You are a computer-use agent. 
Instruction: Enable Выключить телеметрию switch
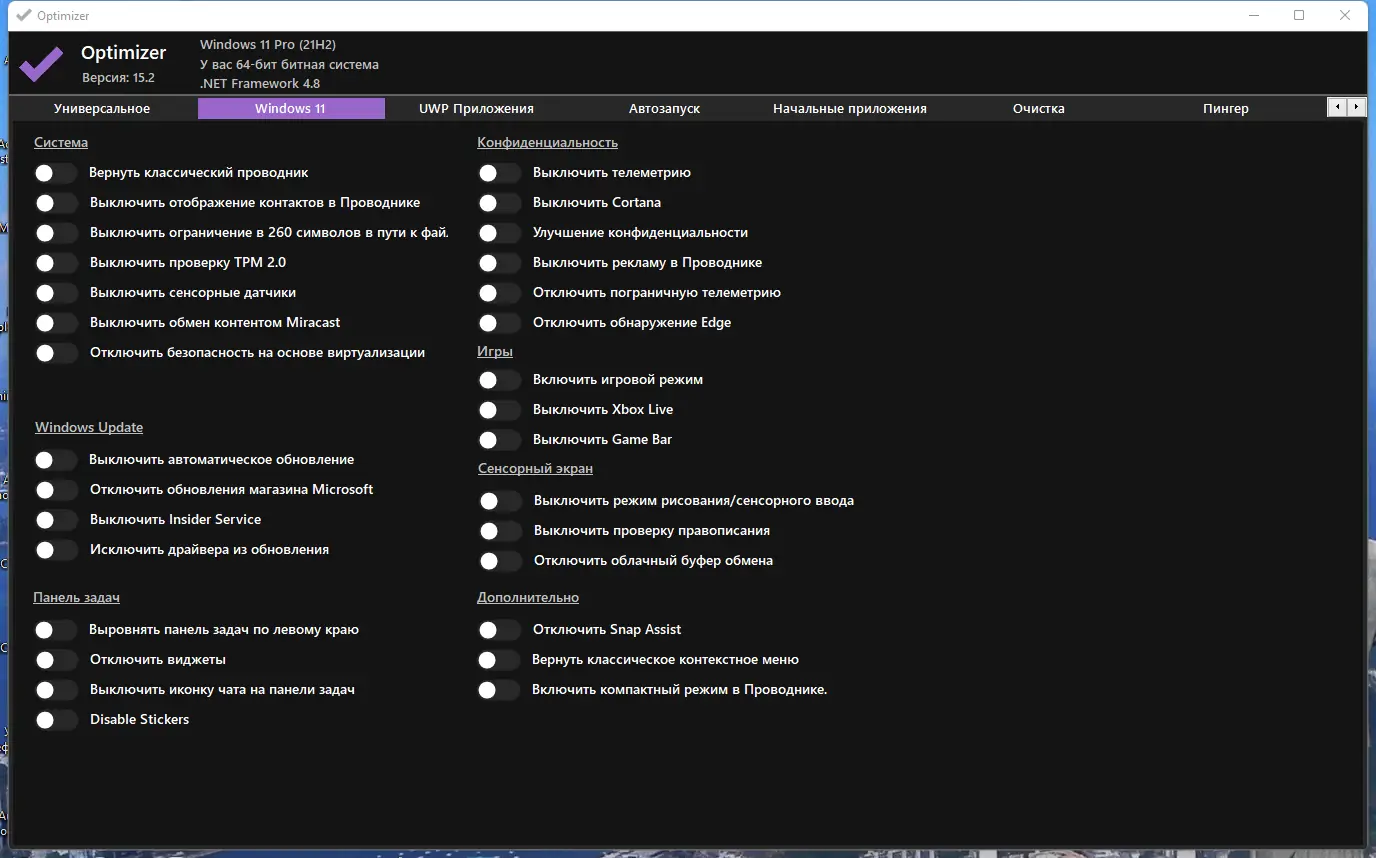(x=500, y=173)
